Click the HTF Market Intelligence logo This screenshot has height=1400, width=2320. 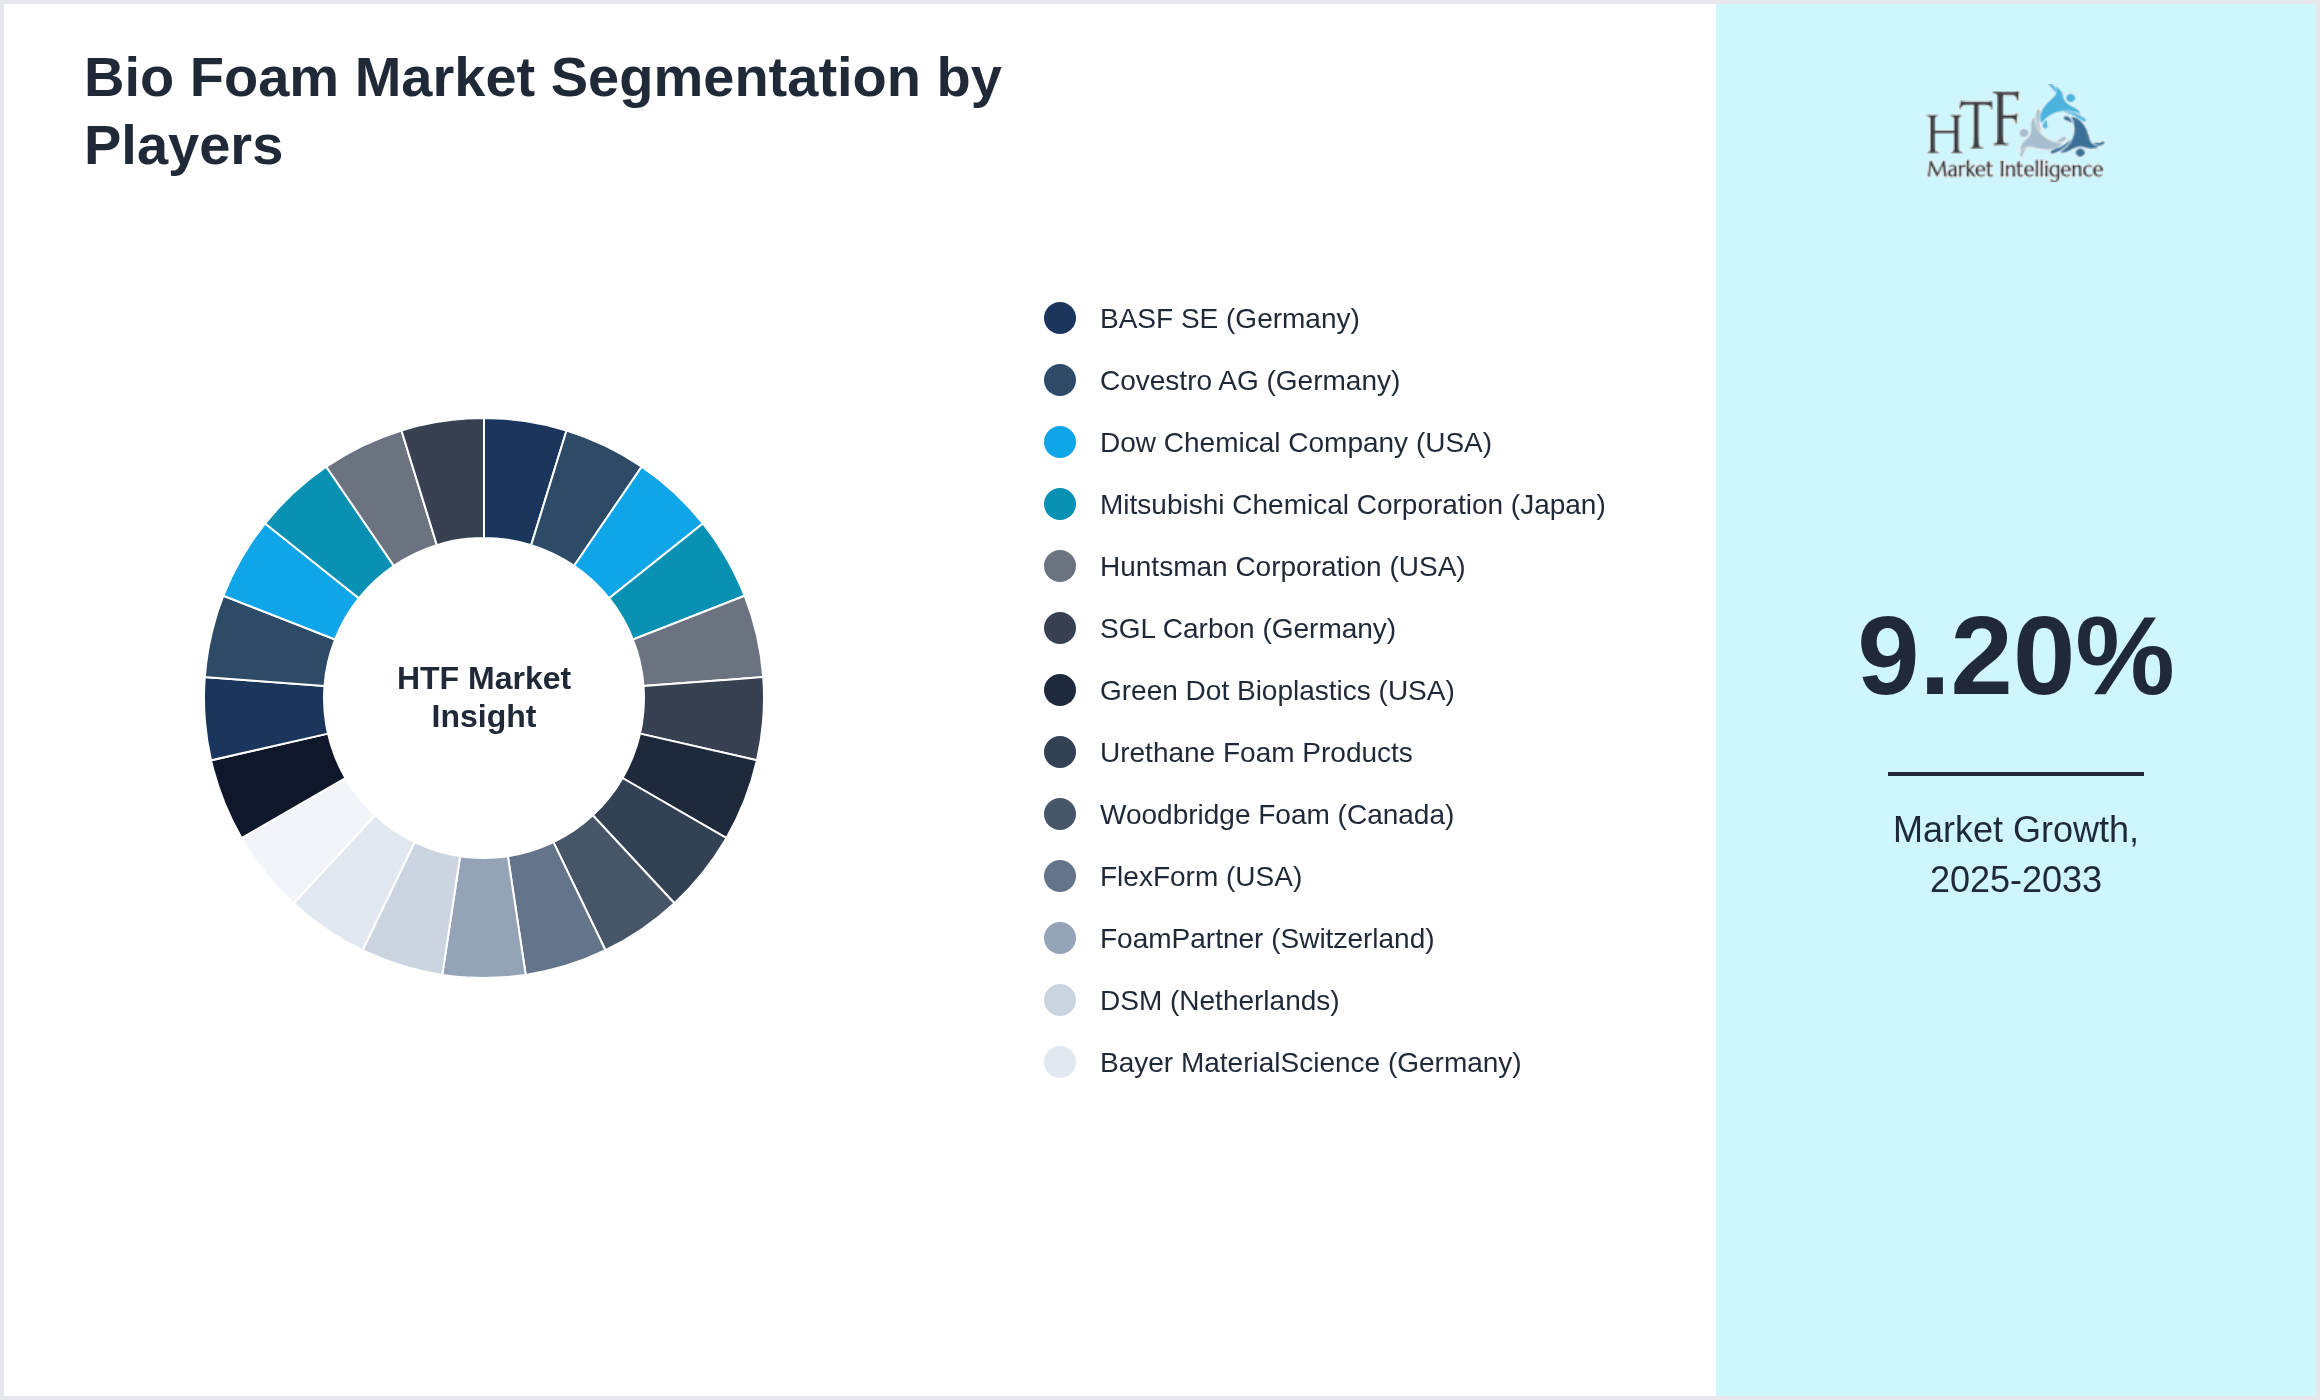(x=2014, y=133)
